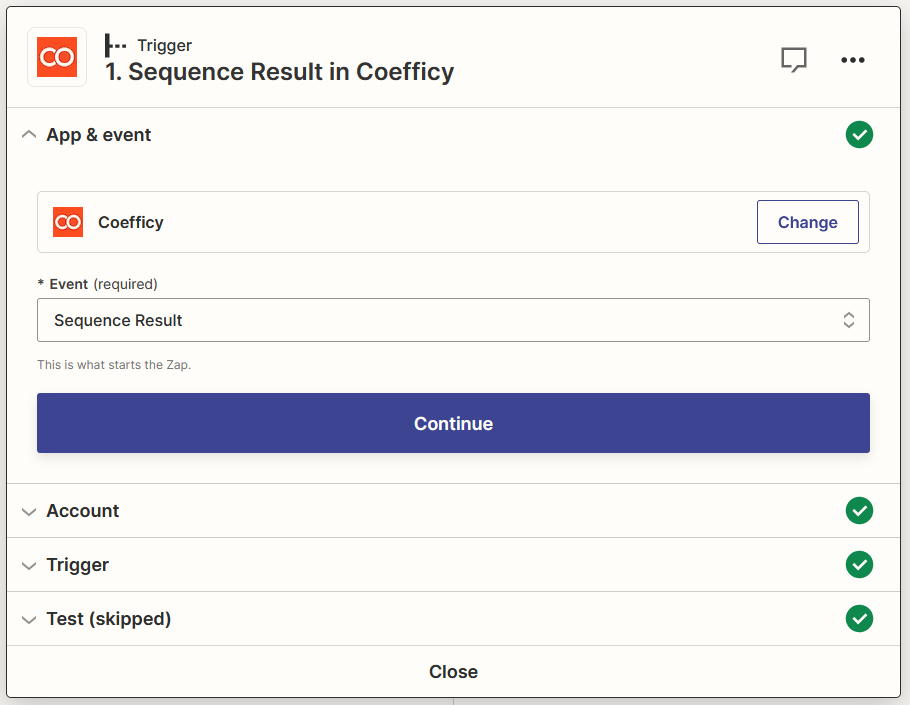
Task: Click the Trigger section green checkmark
Action: tap(858, 565)
